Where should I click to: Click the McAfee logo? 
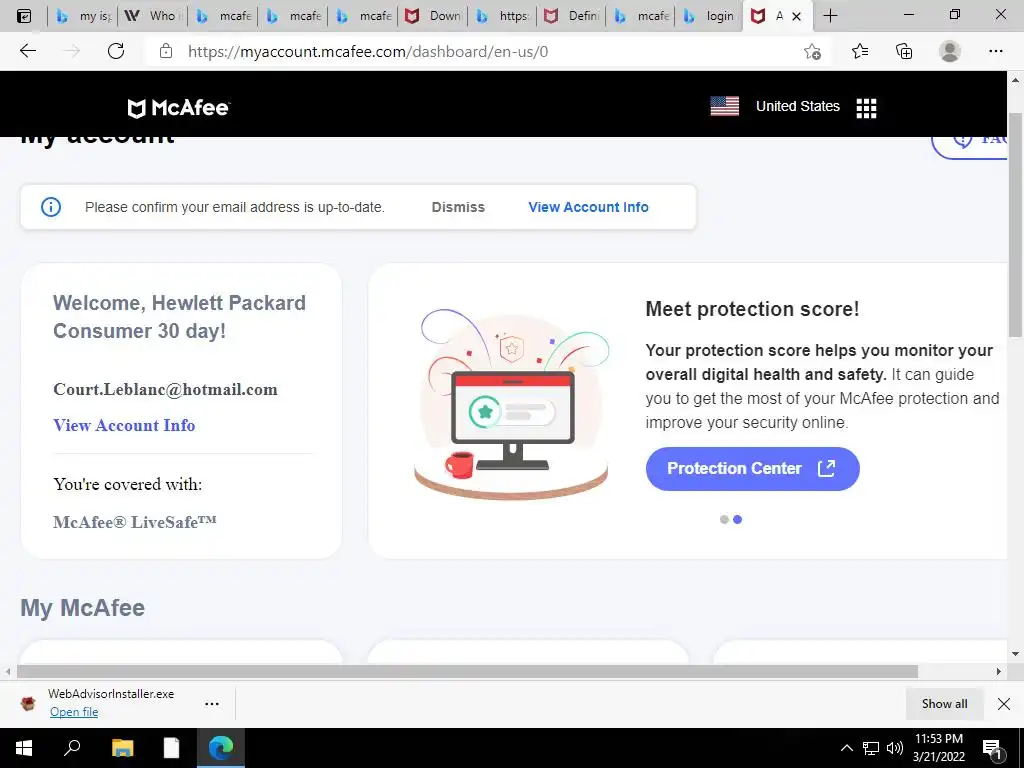point(178,108)
